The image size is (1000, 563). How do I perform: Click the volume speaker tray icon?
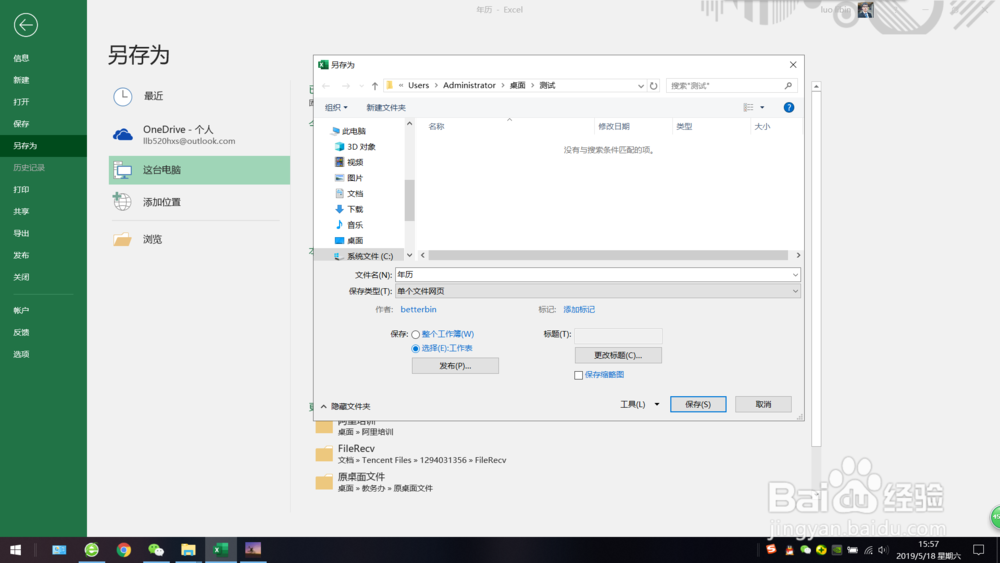883,550
